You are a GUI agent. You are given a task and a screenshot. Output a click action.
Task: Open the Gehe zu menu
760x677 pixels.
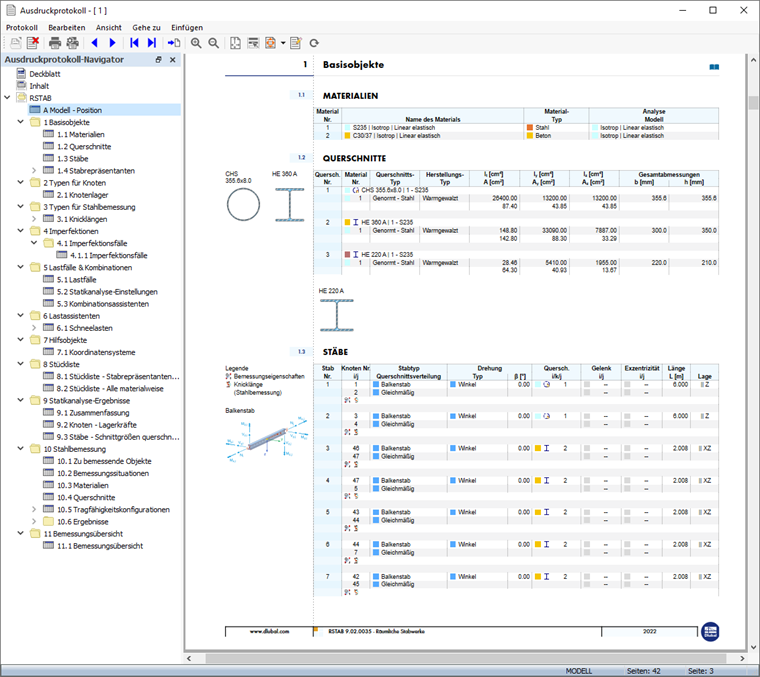pyautogui.click(x=146, y=28)
